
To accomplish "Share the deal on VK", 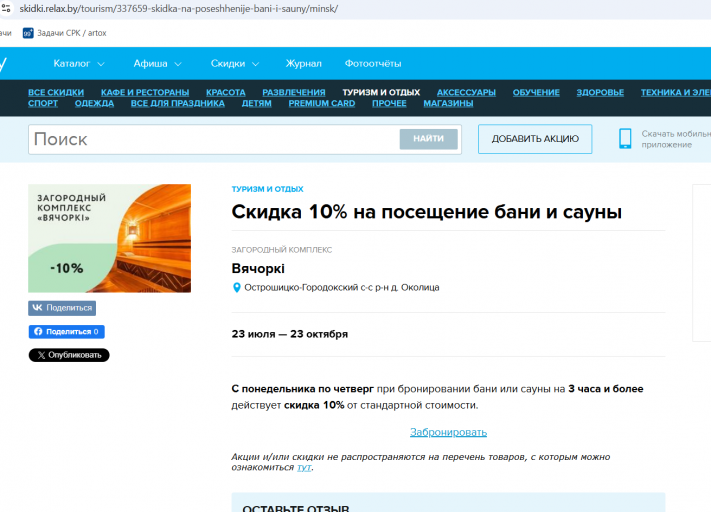I will tap(62, 308).
